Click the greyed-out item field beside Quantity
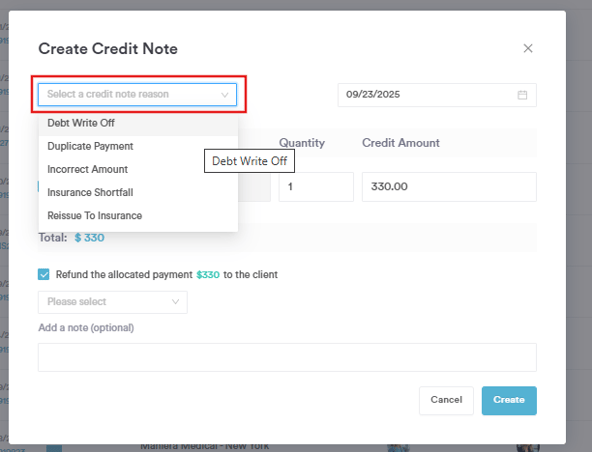Viewport: 592px width, 452px height. point(254,187)
